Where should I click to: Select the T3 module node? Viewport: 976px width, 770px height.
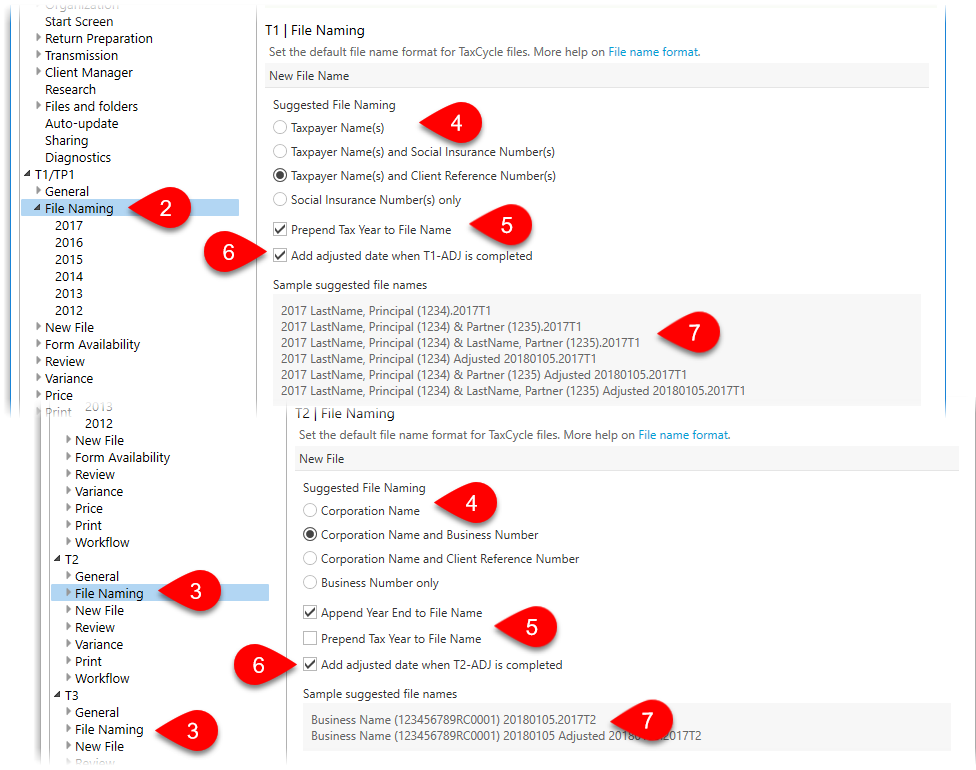[72, 695]
